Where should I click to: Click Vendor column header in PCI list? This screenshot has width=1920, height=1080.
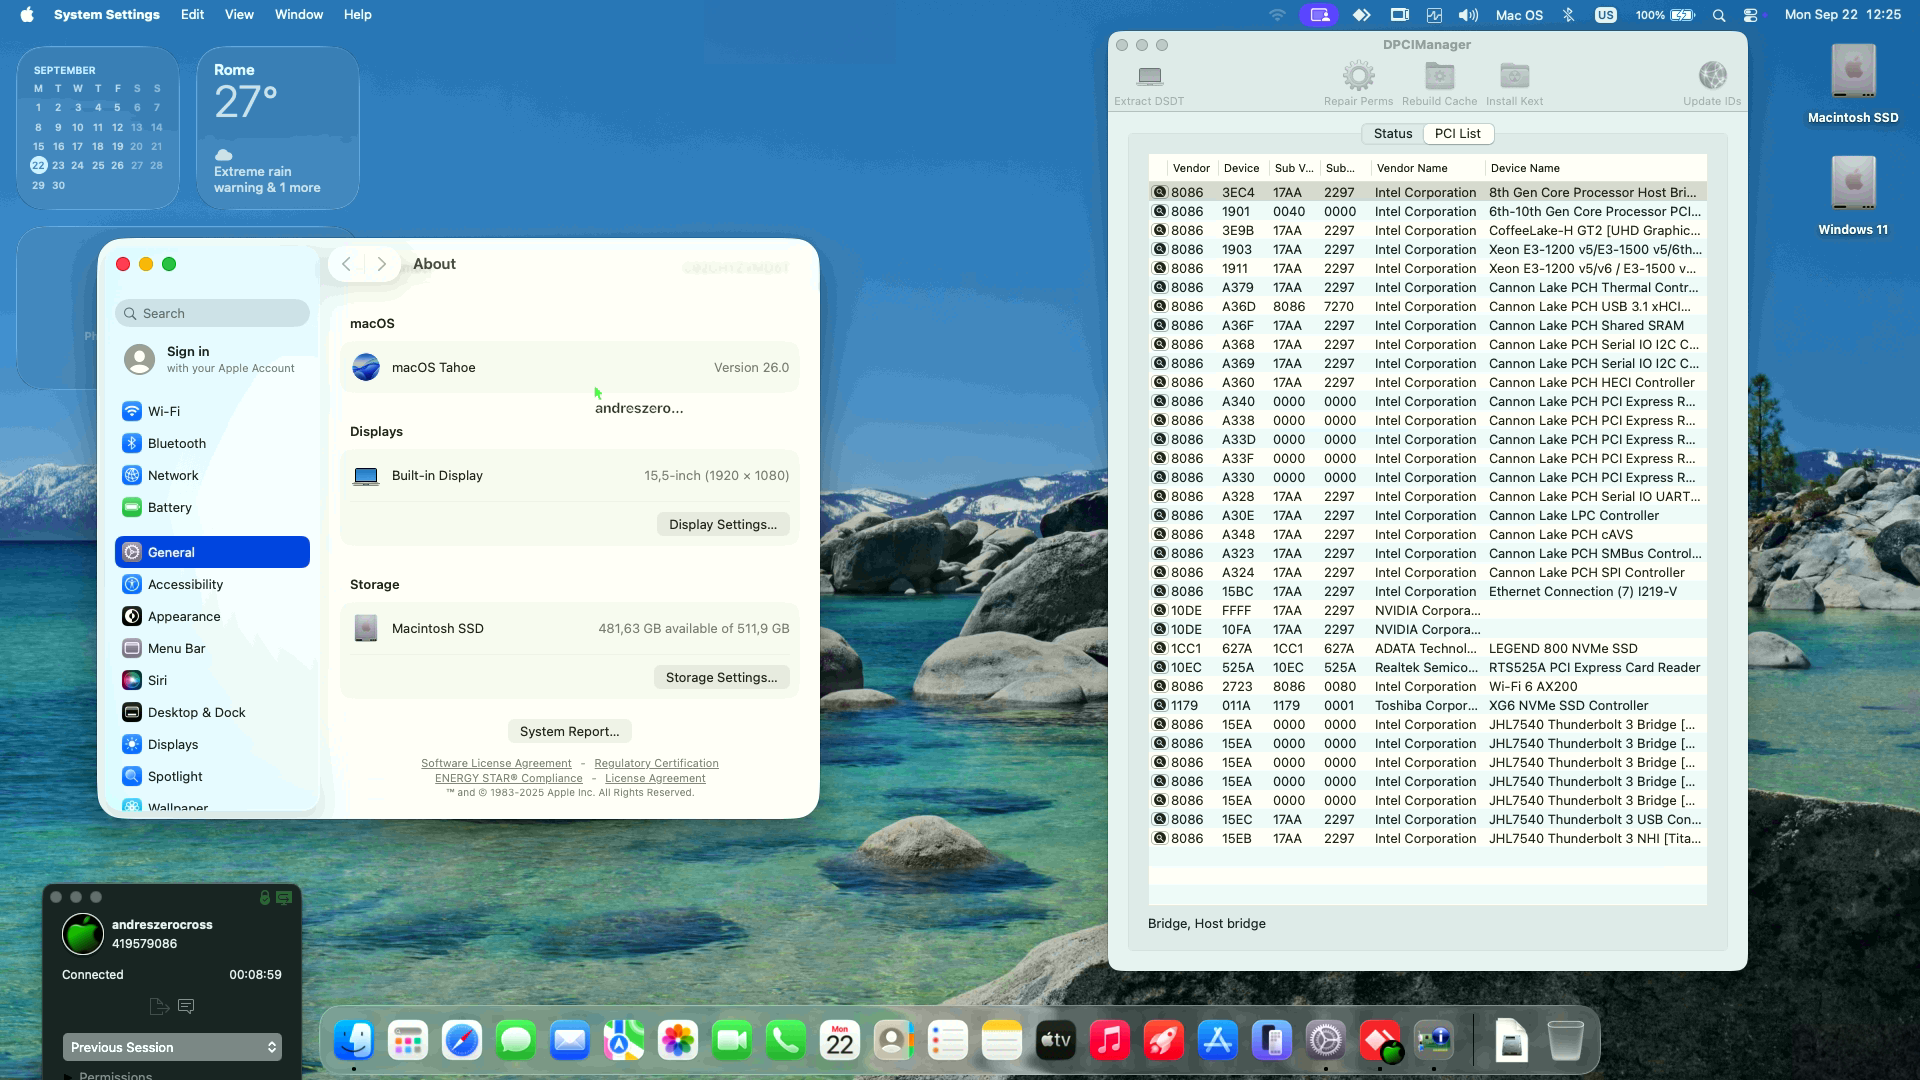1191,168
